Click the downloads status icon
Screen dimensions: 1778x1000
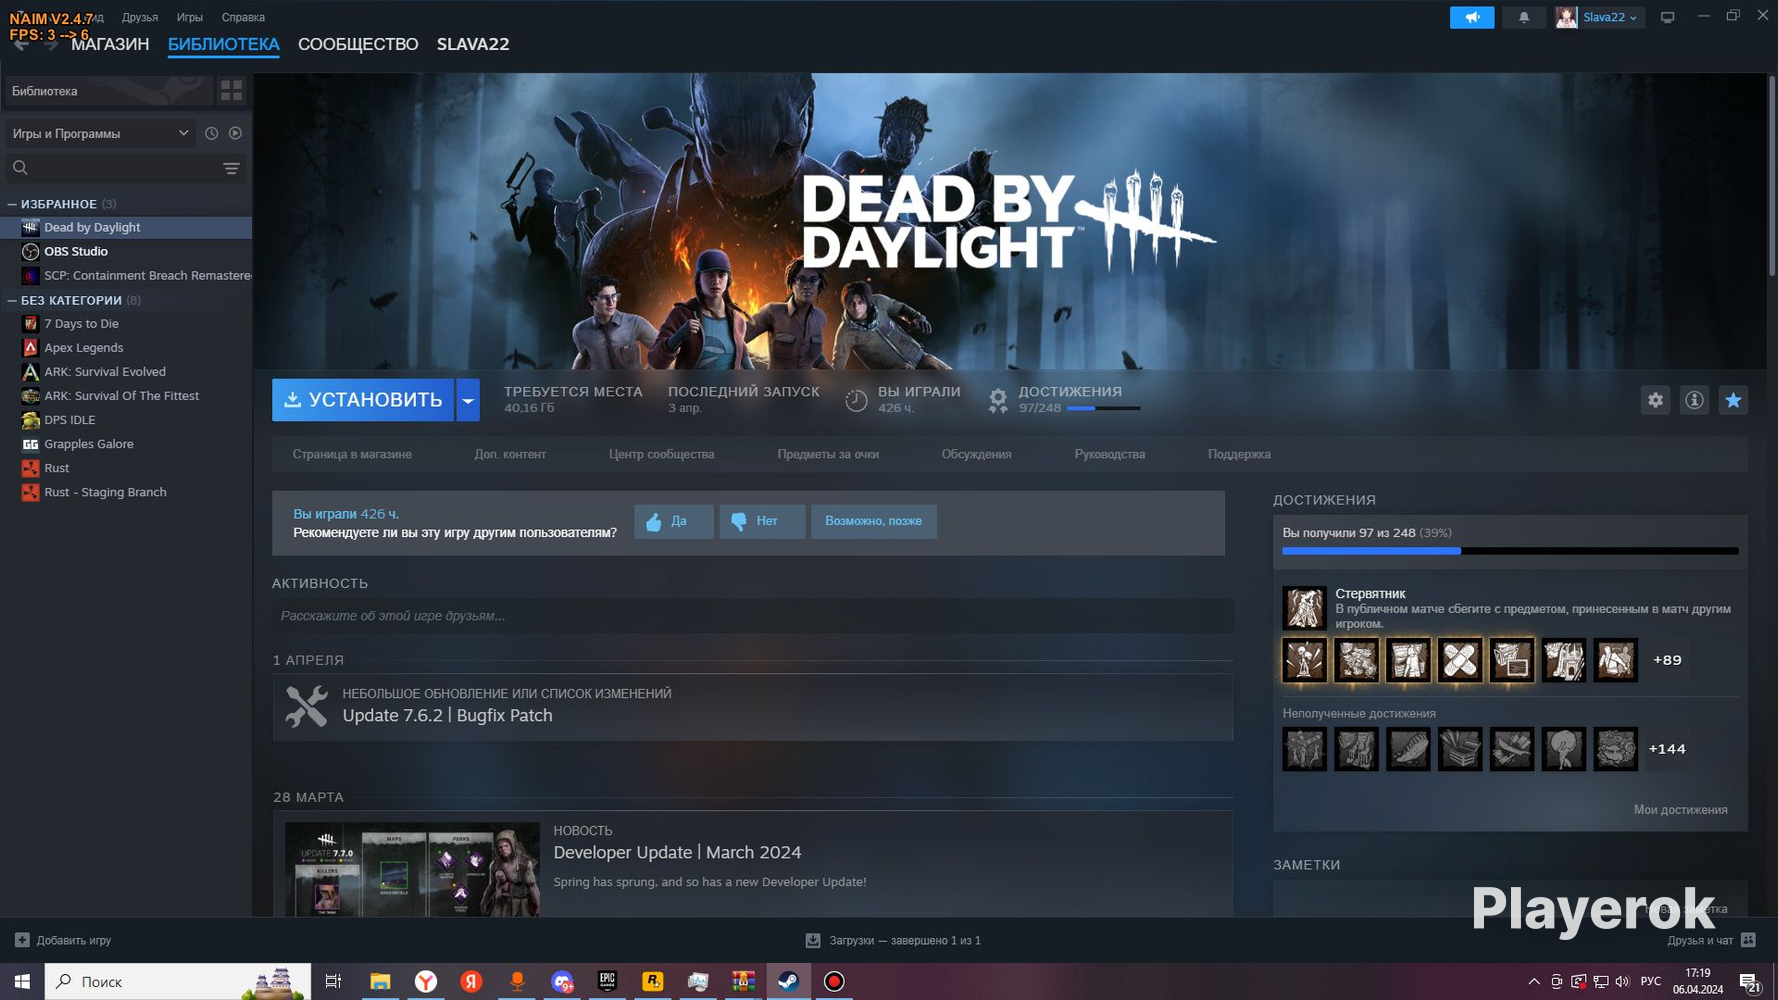click(813, 940)
